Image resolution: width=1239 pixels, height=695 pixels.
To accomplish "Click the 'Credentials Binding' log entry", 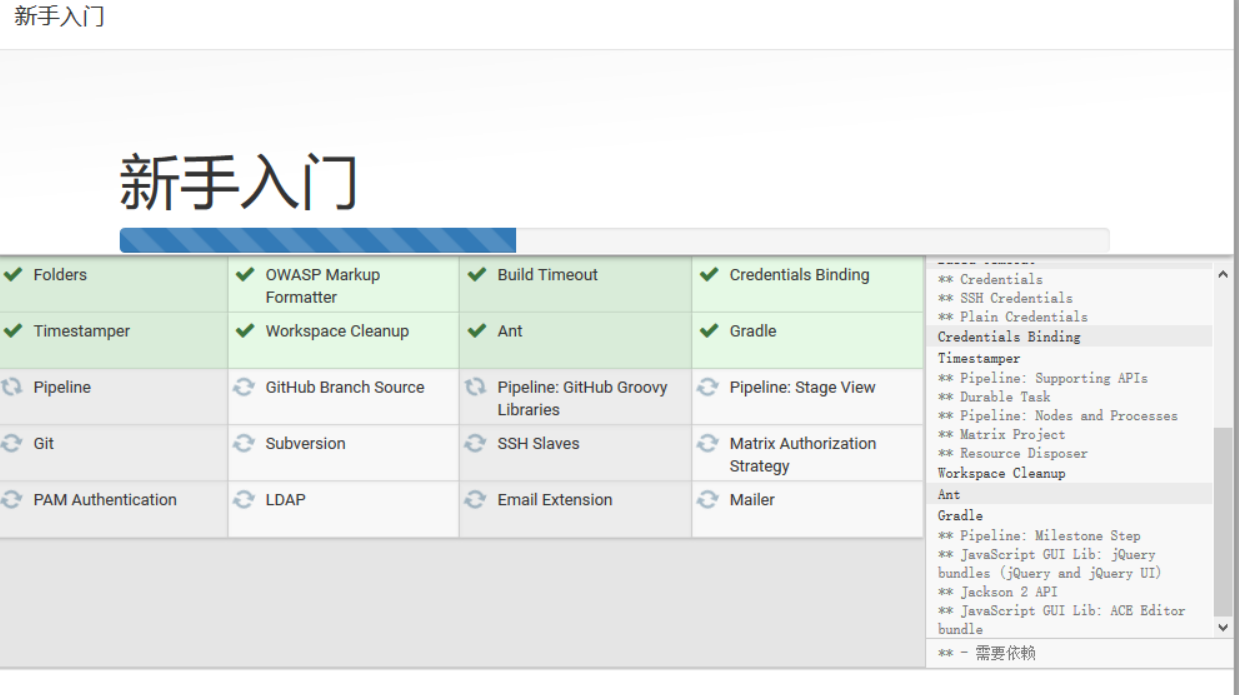I will pyautogui.click(x=1009, y=337).
